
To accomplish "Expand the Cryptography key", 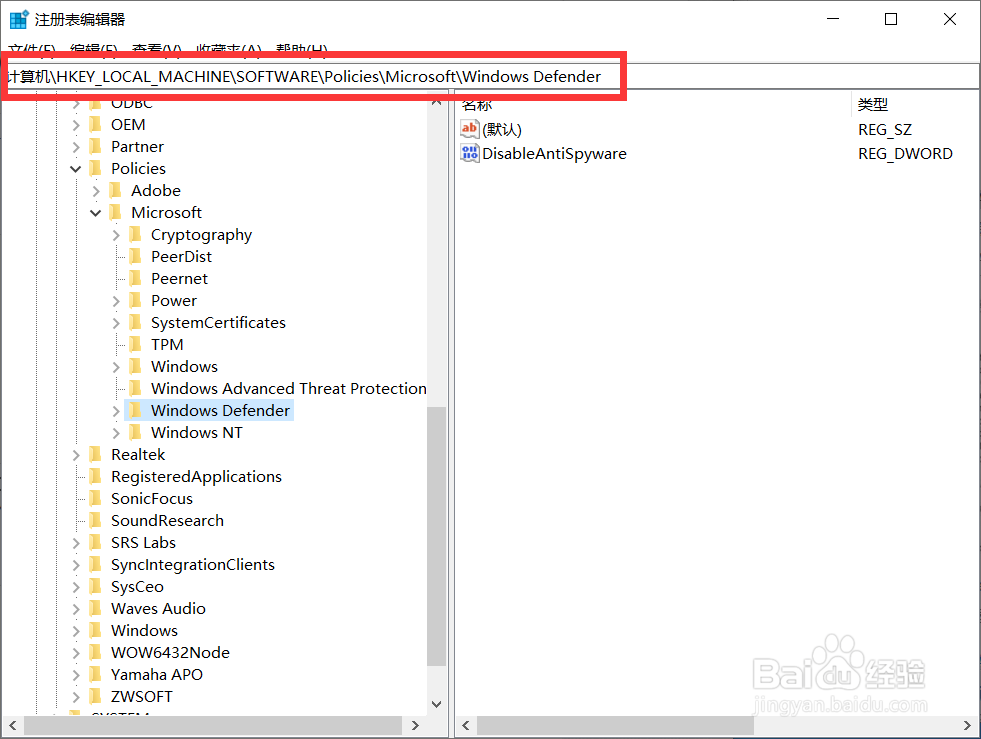I will pyautogui.click(x=116, y=235).
